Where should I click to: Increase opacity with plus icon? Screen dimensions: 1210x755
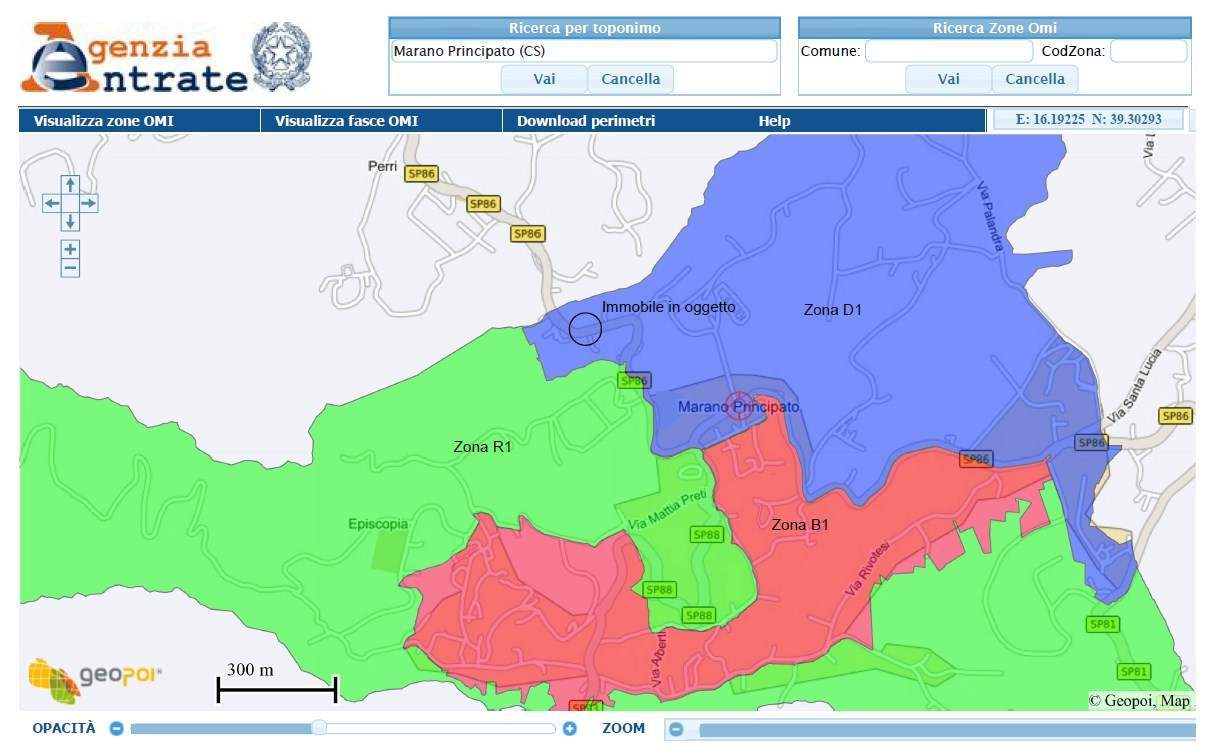[570, 729]
